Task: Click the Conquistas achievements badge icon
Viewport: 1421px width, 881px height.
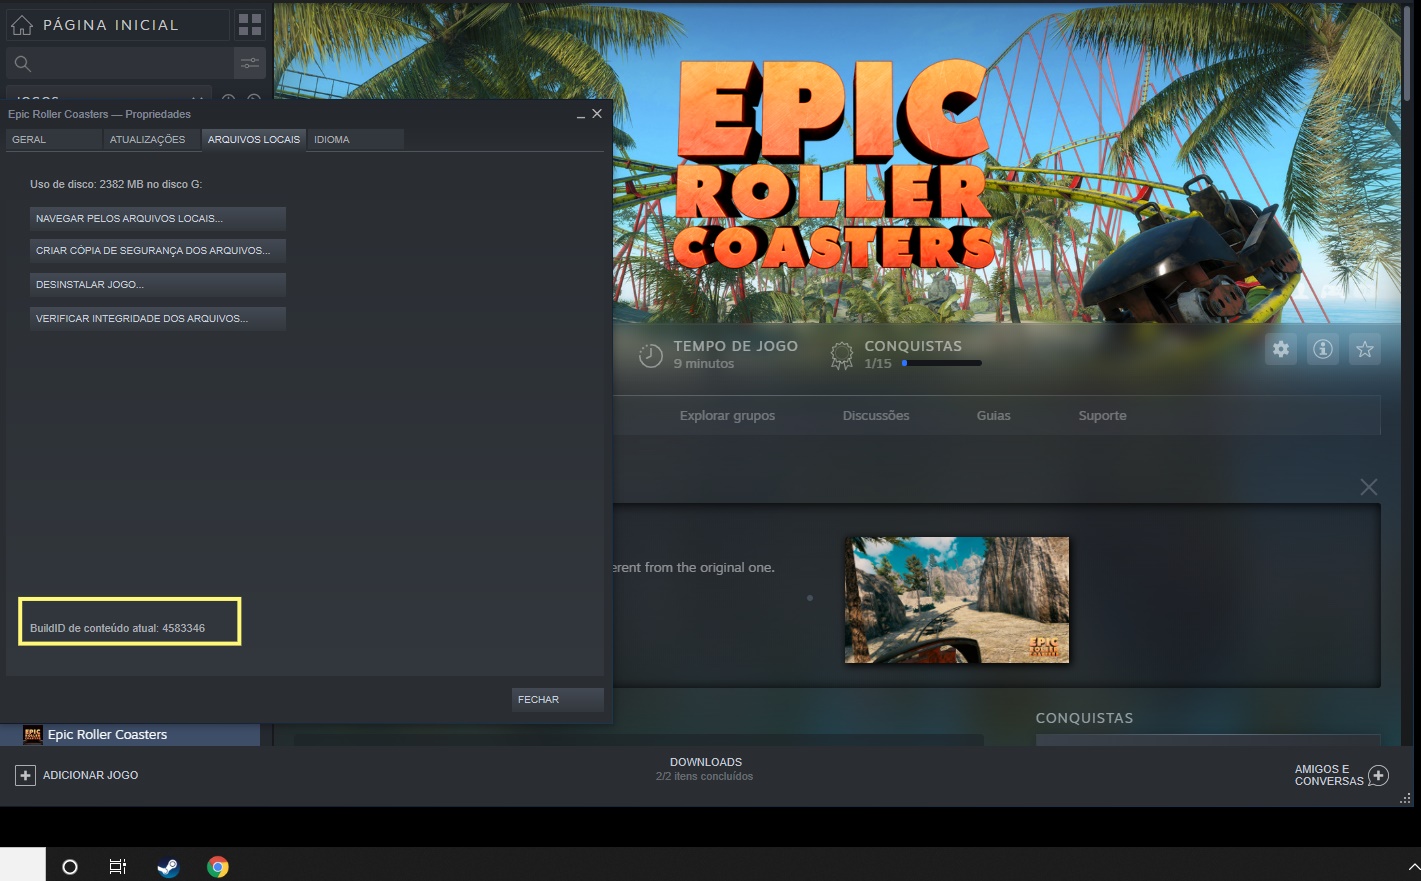Action: pos(842,355)
